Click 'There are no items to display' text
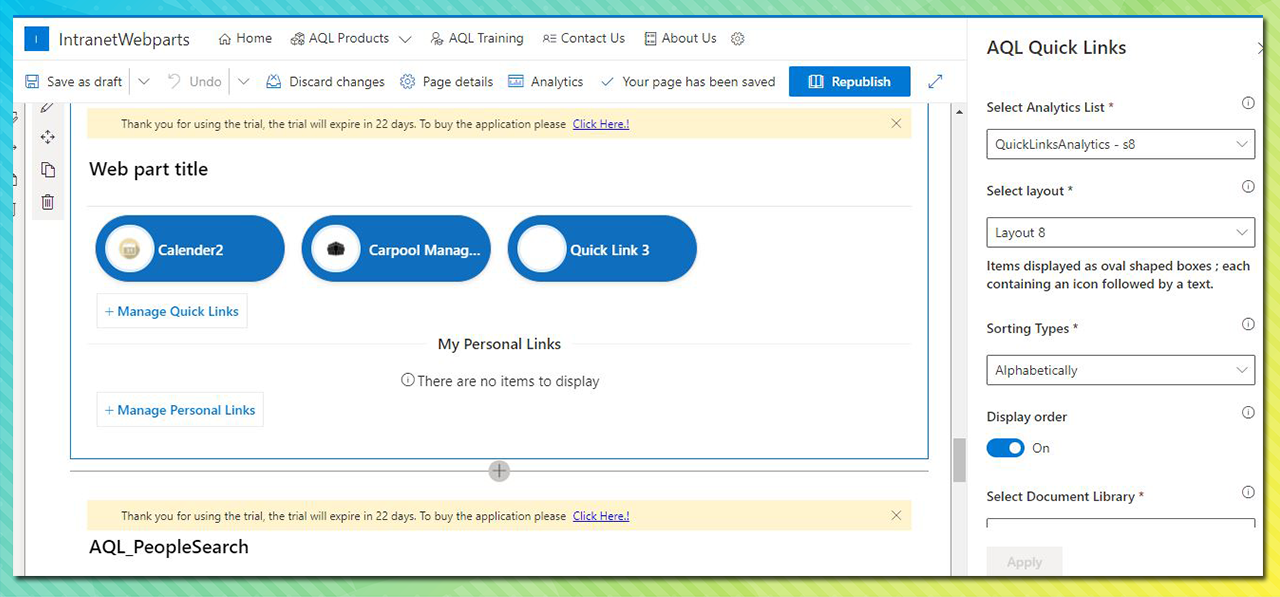1280x597 pixels. point(508,381)
